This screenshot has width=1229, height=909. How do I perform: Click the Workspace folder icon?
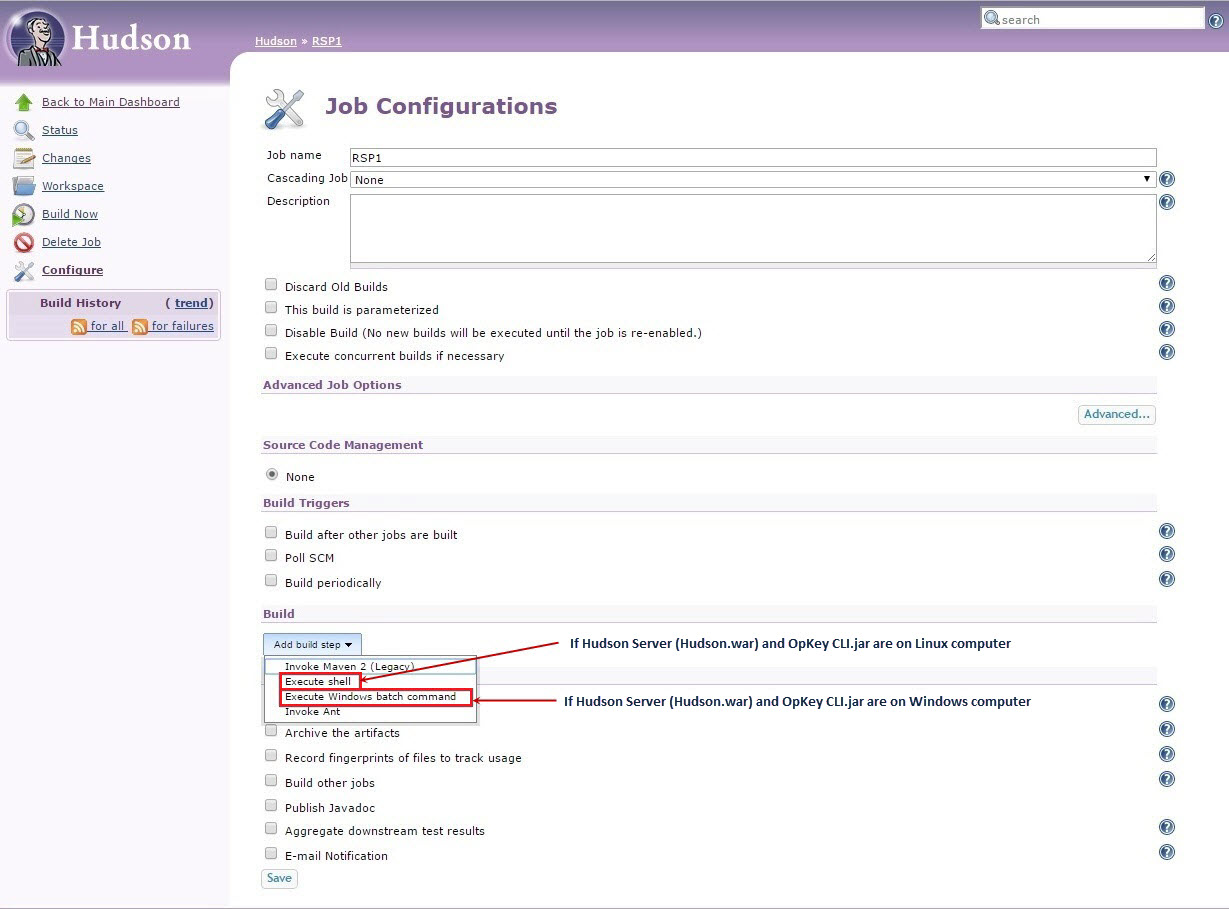click(24, 186)
